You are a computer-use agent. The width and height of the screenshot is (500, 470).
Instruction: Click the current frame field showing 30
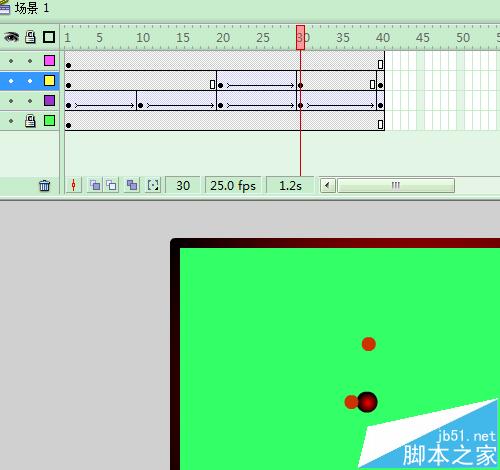183,185
